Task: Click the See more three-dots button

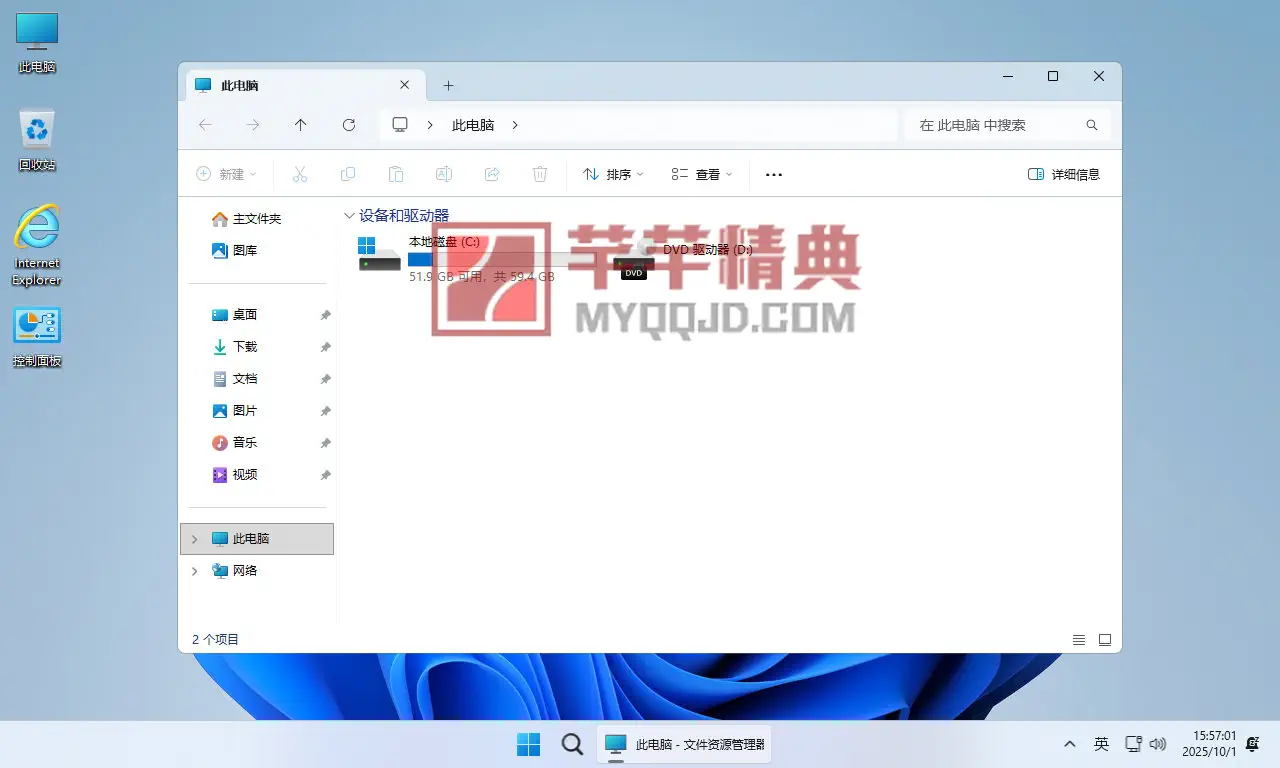Action: tap(774, 174)
